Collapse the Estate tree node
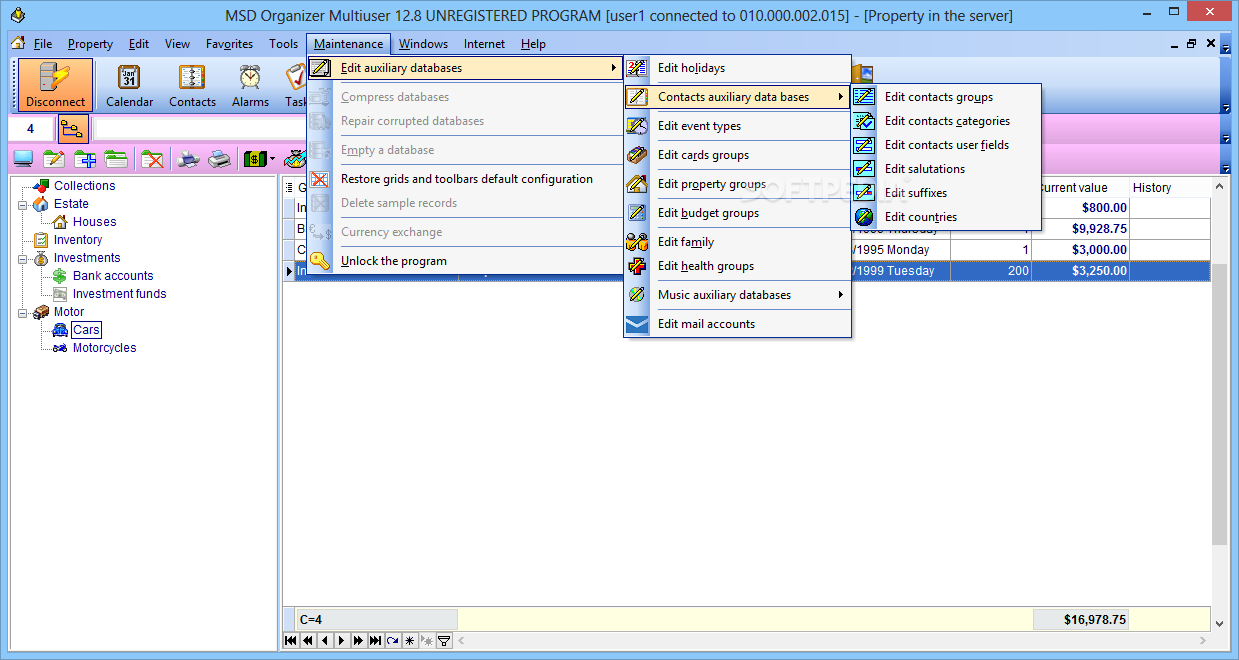The image size is (1239, 660). point(22,204)
